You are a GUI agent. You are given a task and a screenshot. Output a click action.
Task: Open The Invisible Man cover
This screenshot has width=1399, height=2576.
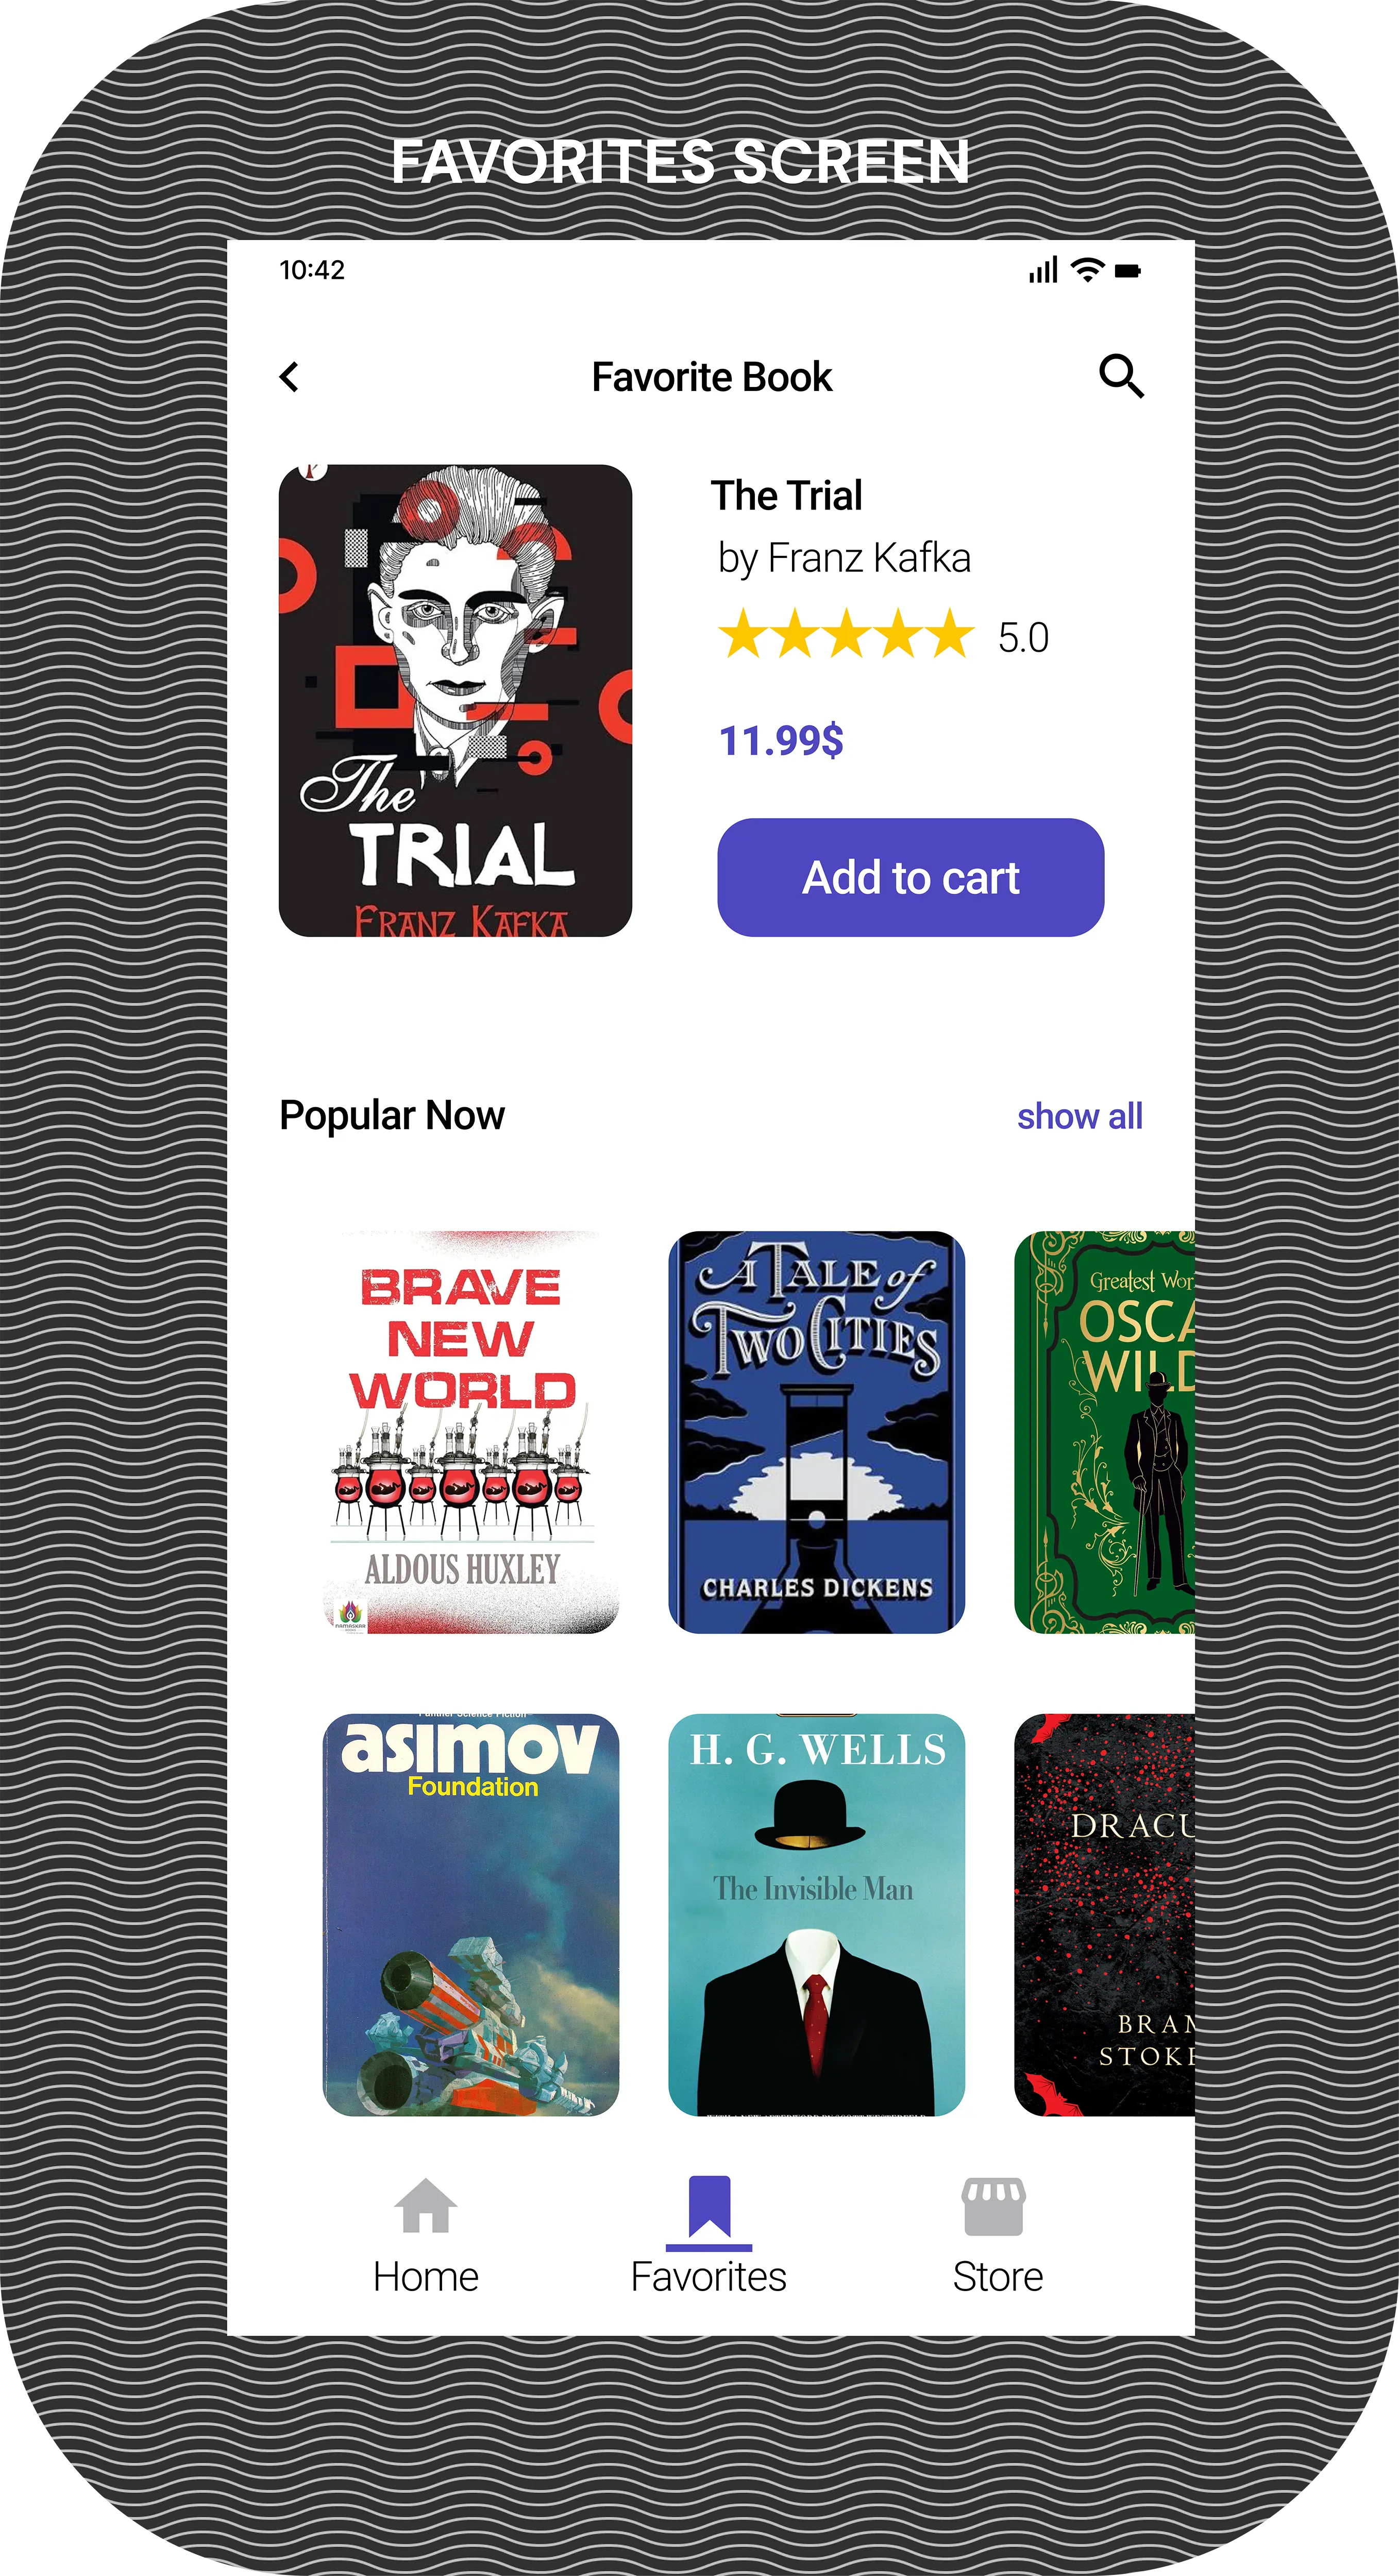[x=816, y=1915]
